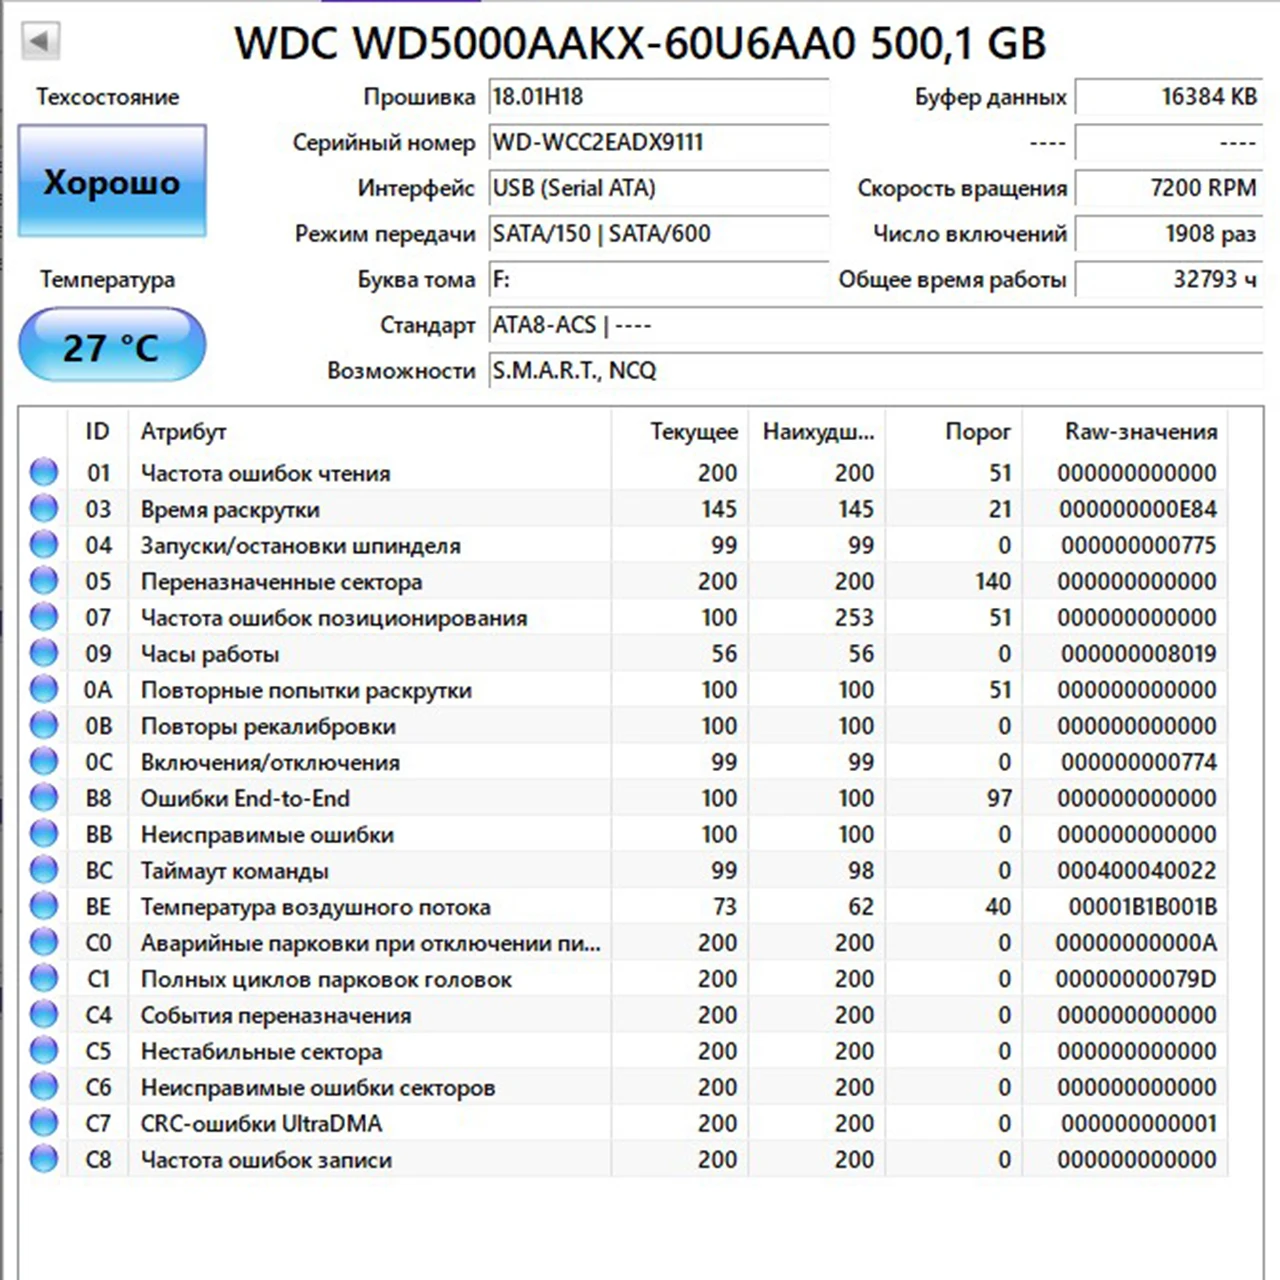Click the status icon for Частота ошибок записи
Image resolution: width=1280 pixels, height=1280 pixels.
pos(44,1159)
